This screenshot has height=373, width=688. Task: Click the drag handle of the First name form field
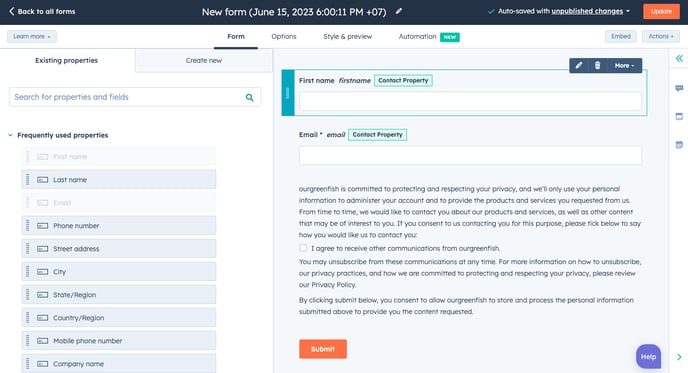(288, 93)
